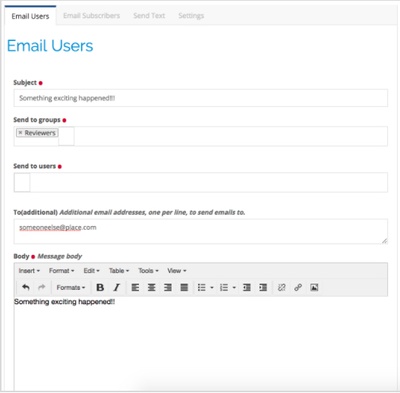Click the additional email addresses textarea
The width and height of the screenshot is (400, 393).
point(201,231)
